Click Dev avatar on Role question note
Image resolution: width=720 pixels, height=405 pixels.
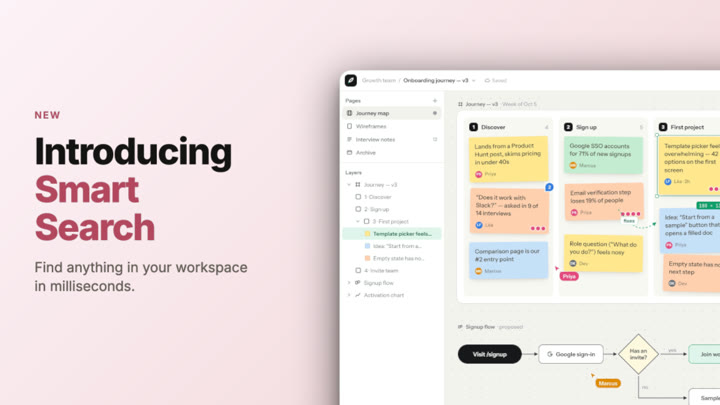[x=573, y=263]
